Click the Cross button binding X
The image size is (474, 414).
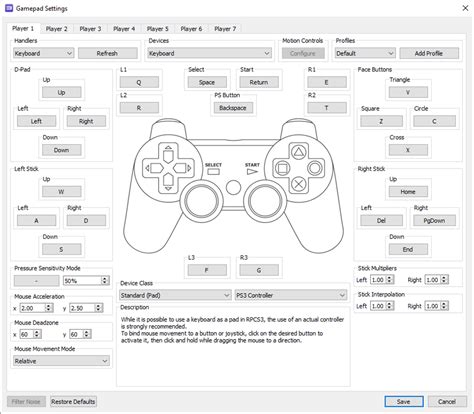point(408,150)
